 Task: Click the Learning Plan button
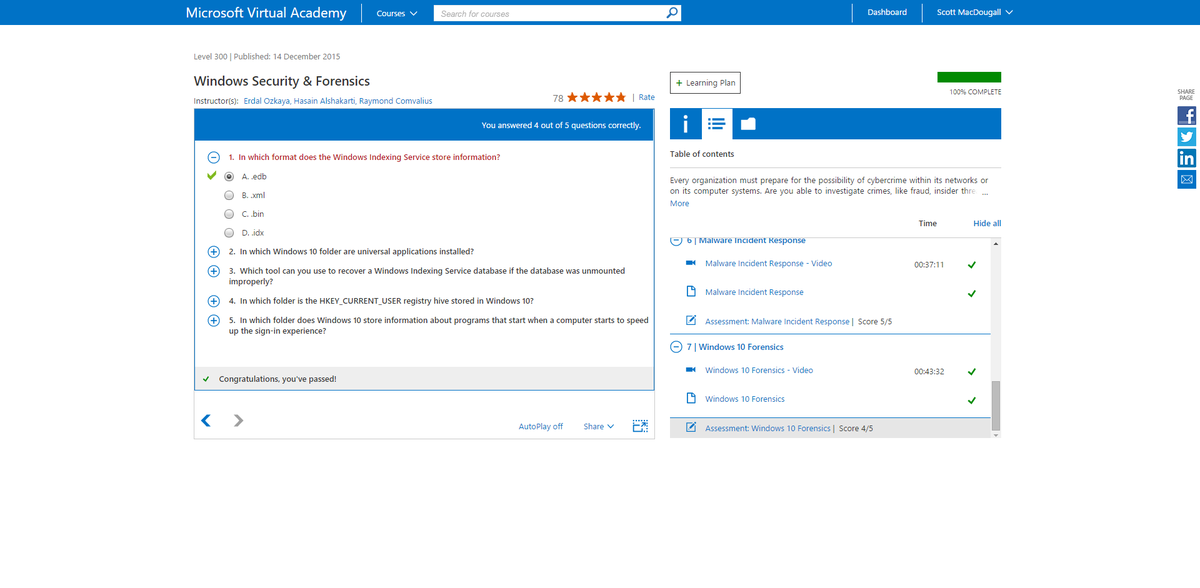coord(705,83)
